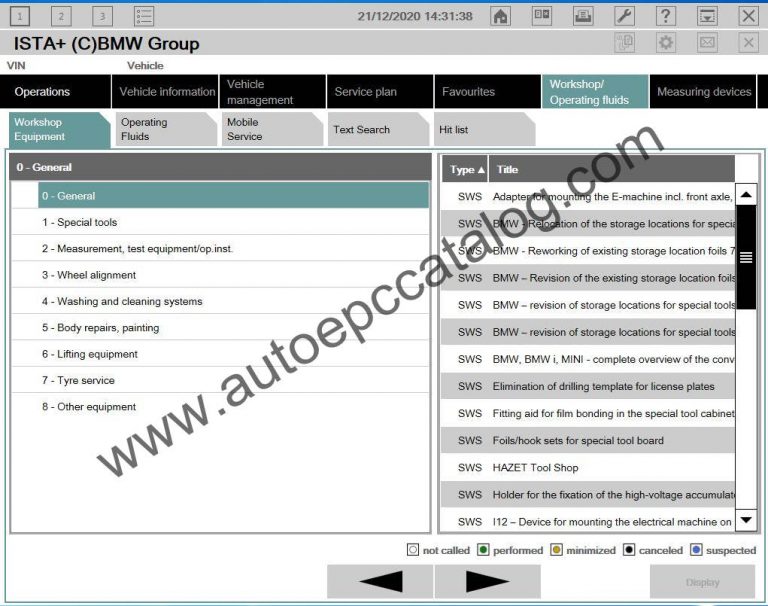The image size is (768, 606).
Task: Select 'HAZET Tool Shop' row
Action: coord(588,467)
